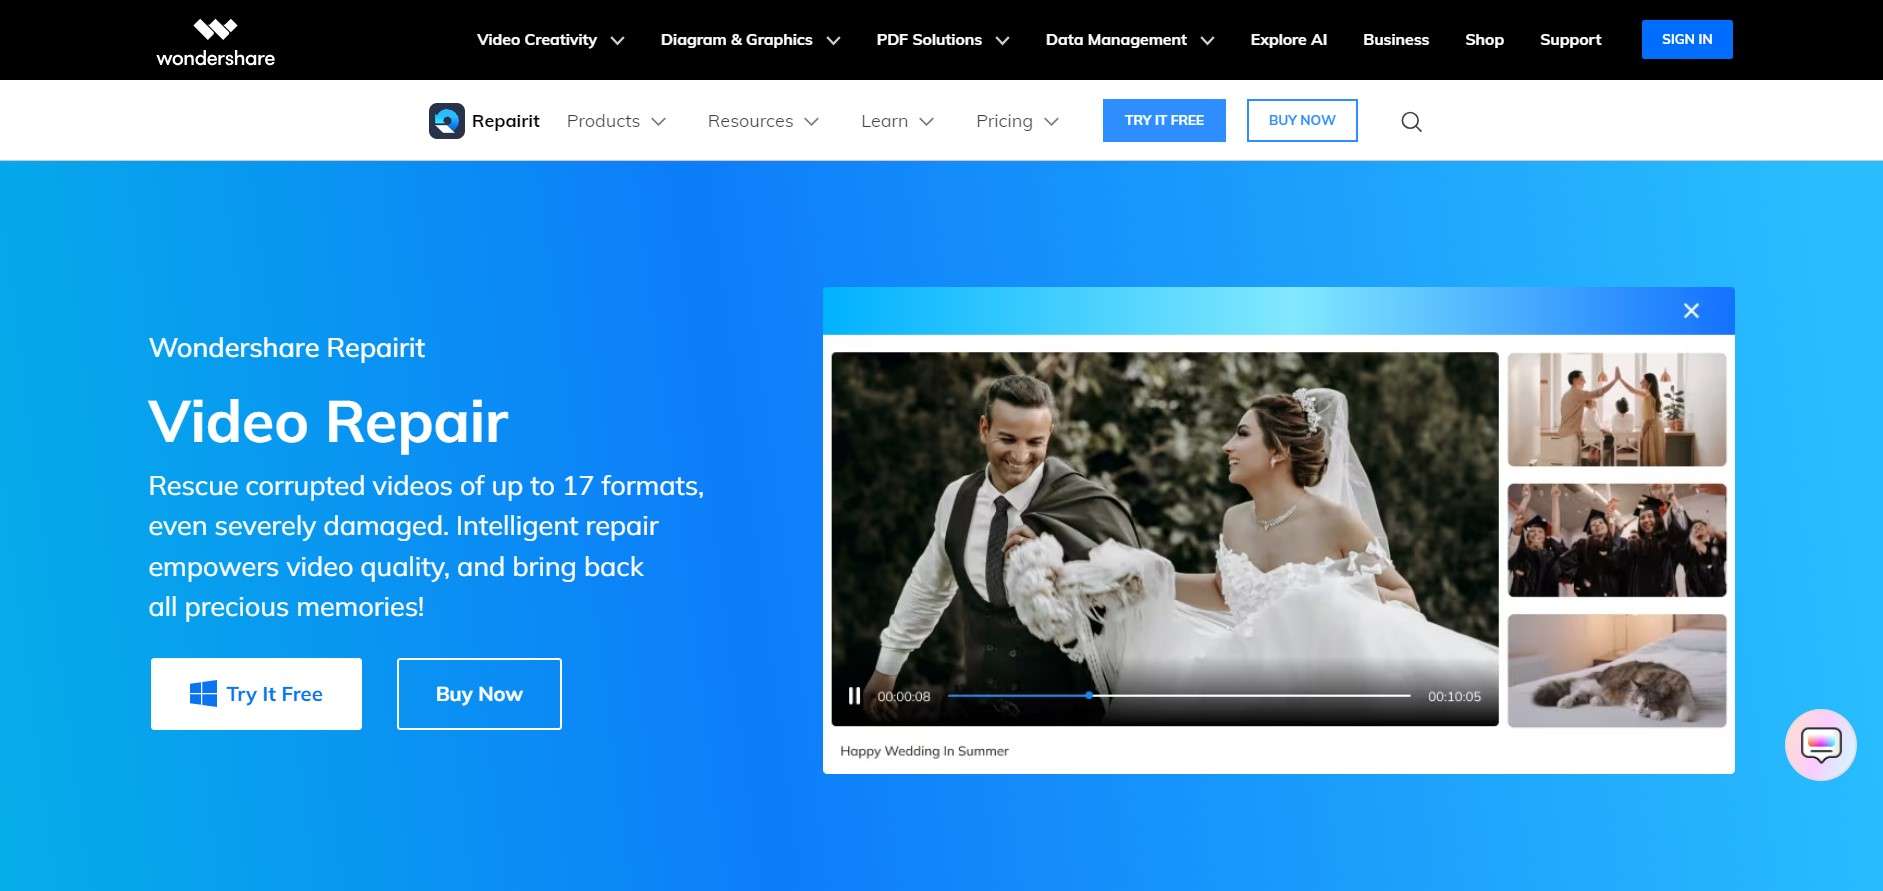Expand the Diagram & Graphics menu
The height and width of the screenshot is (891, 1883).
pyautogui.click(x=750, y=40)
